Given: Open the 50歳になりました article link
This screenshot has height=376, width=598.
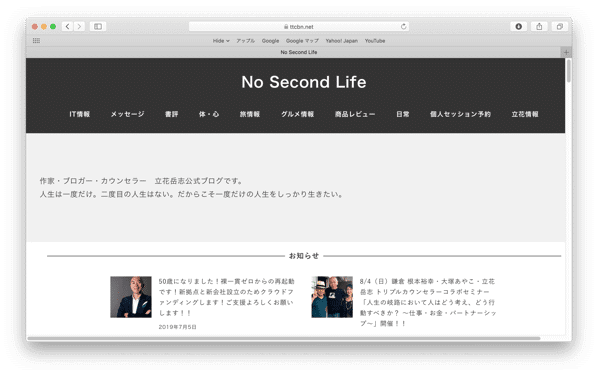Looking at the screenshot, I should (227, 297).
